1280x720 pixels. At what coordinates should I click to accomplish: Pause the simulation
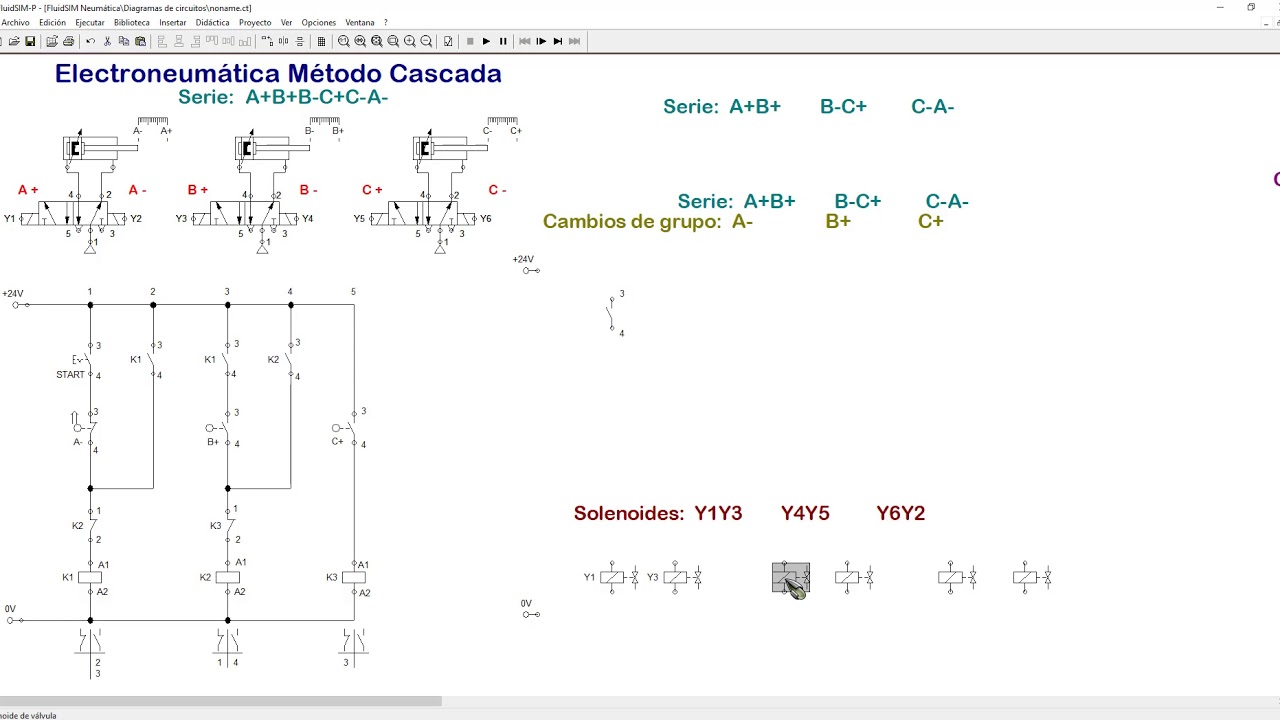(x=503, y=41)
